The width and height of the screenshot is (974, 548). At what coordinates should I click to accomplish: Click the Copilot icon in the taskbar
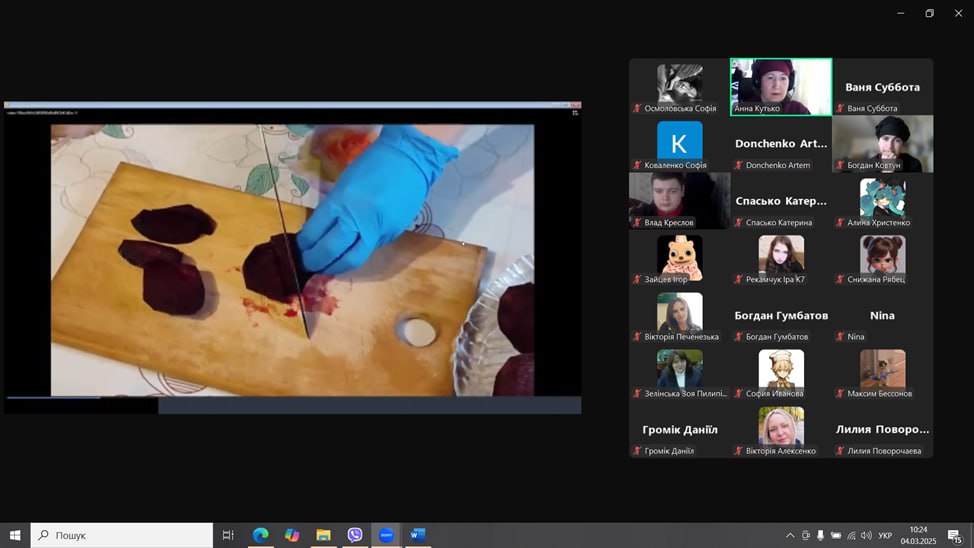coord(292,535)
